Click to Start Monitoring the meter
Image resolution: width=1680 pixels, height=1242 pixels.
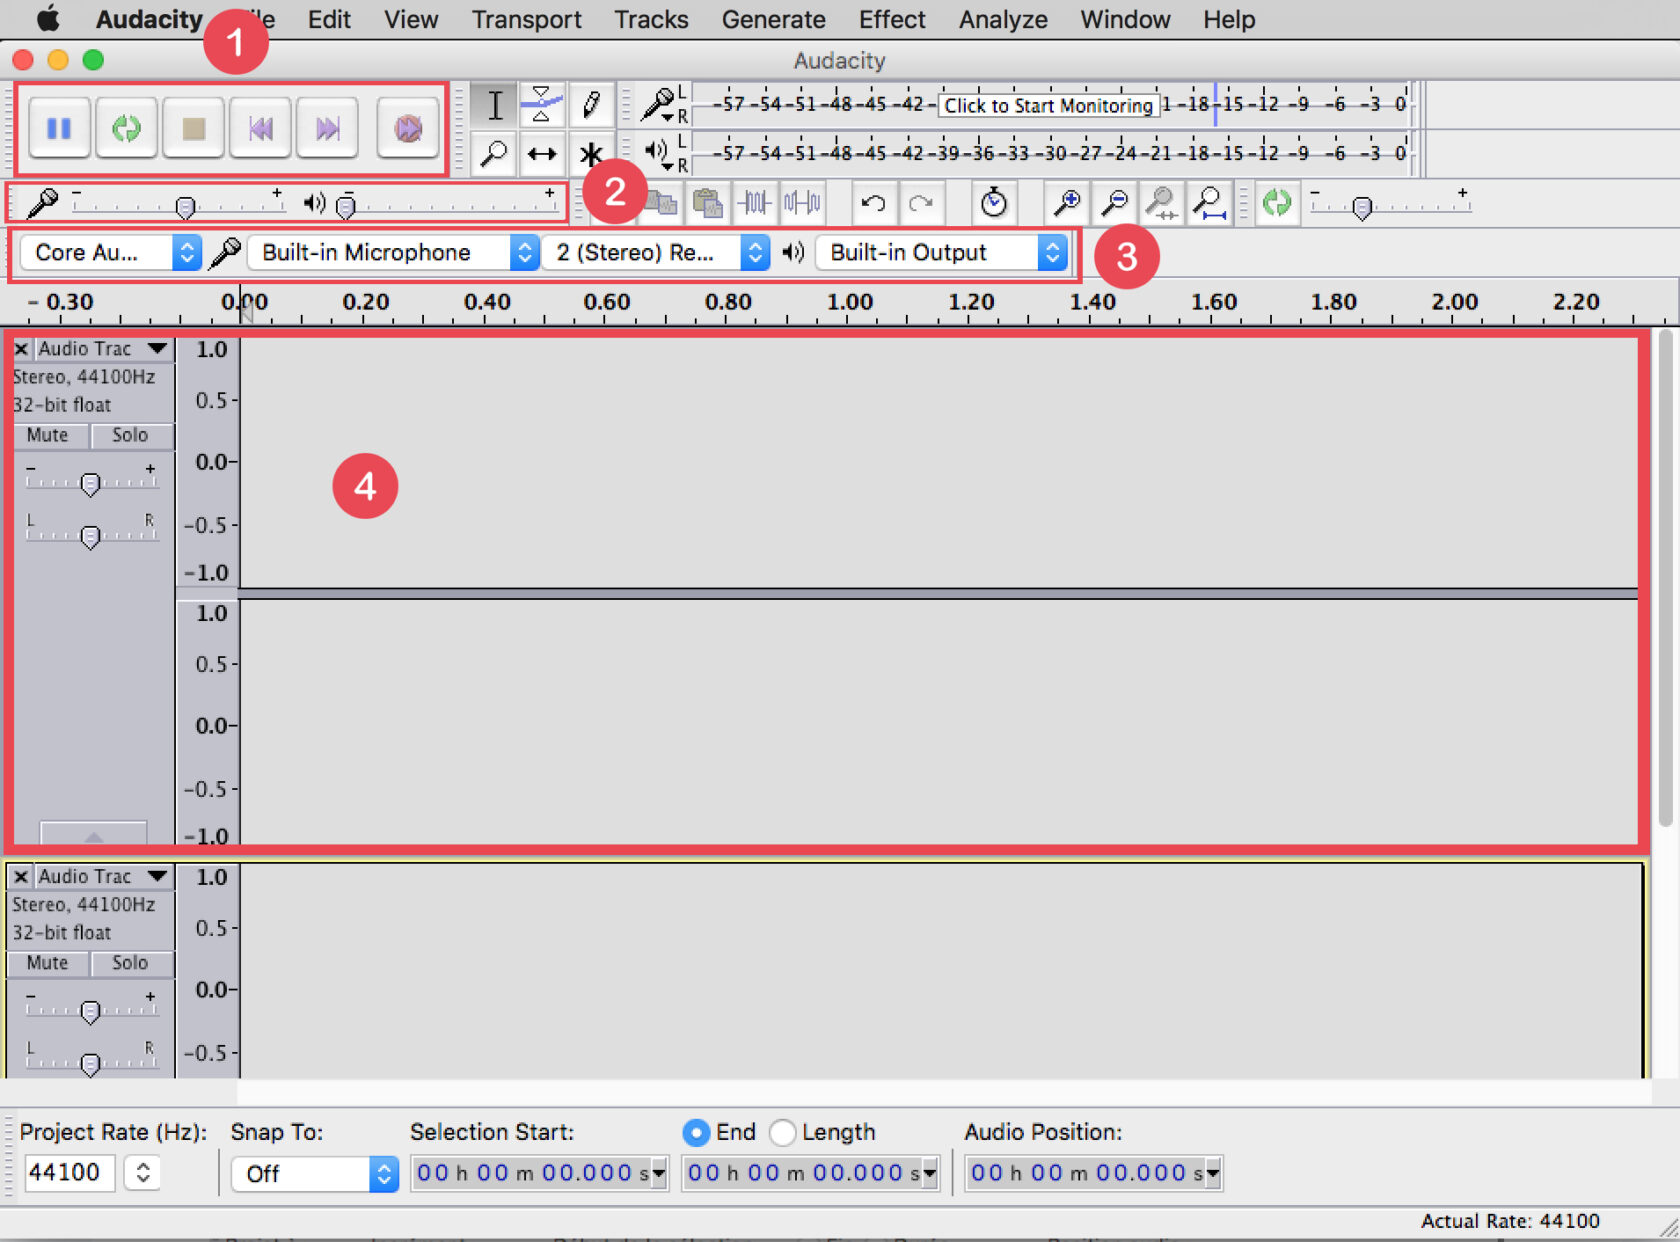(x=1047, y=105)
